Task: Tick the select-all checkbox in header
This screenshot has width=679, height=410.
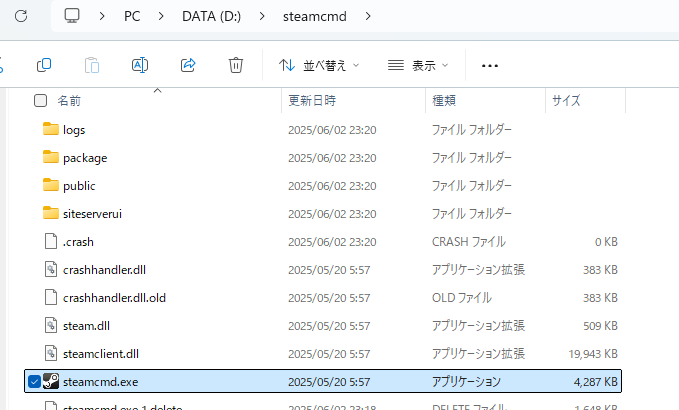Action: [40, 100]
